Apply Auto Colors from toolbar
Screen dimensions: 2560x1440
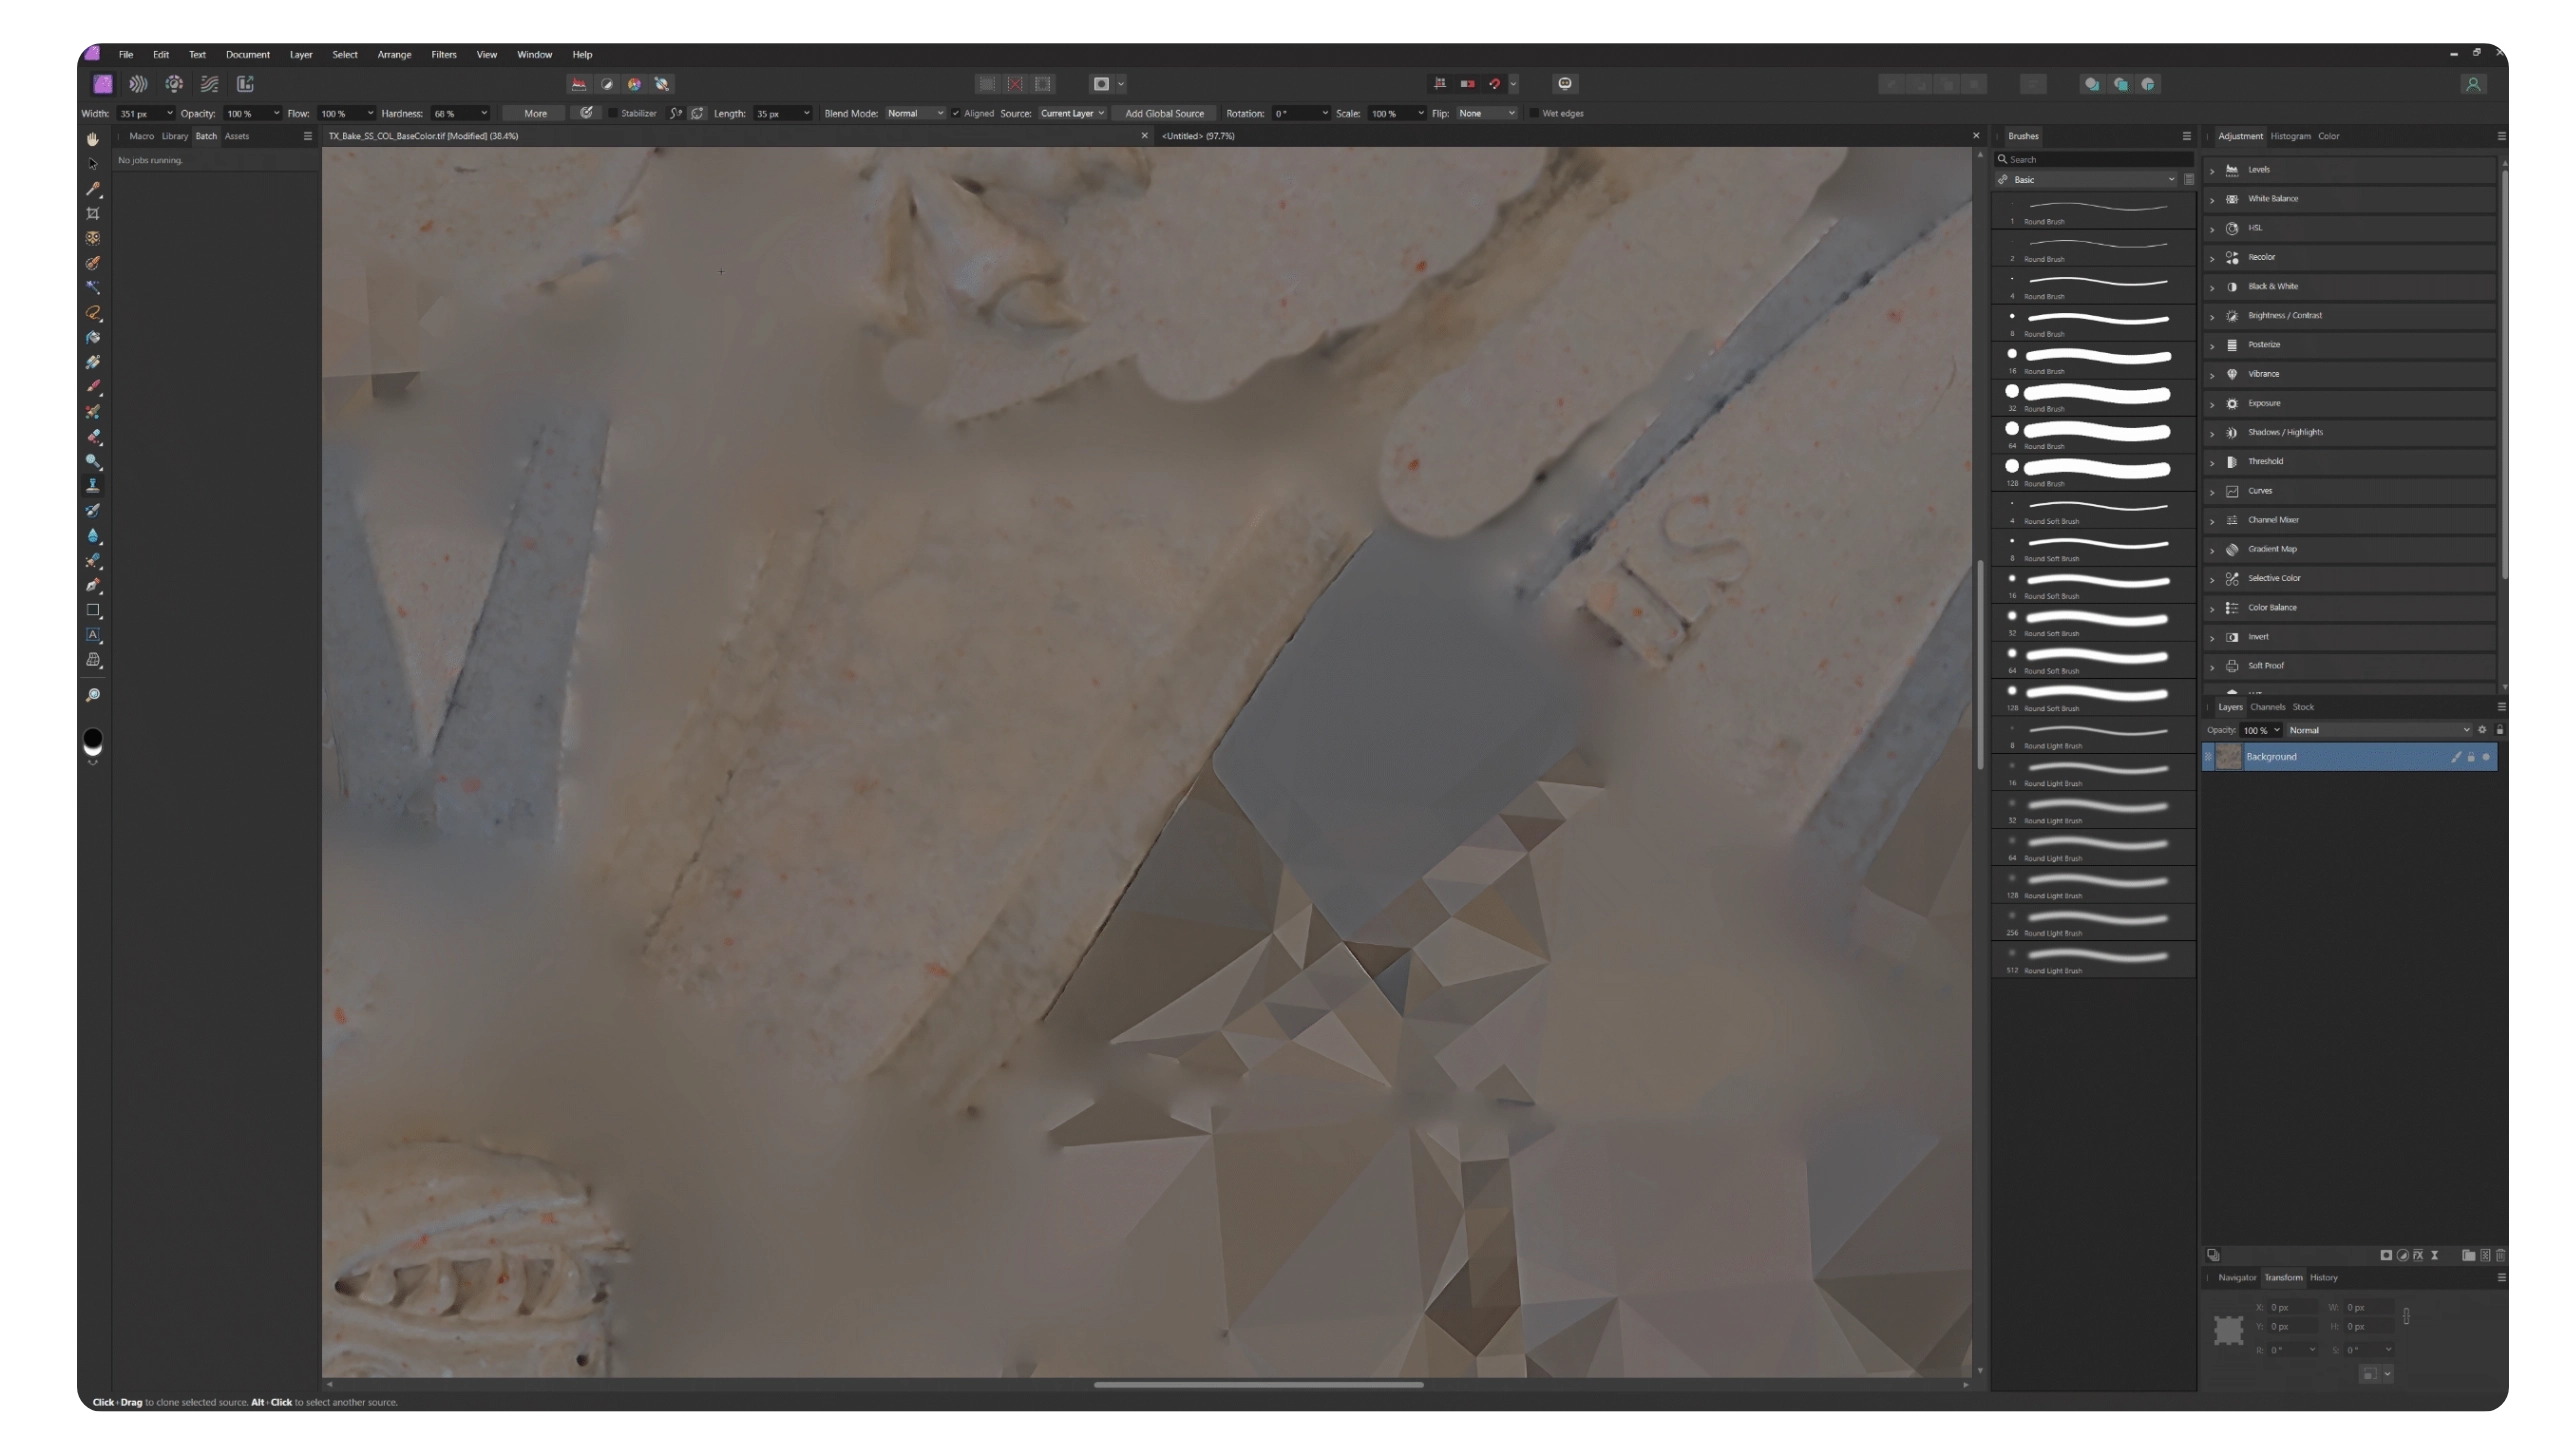tap(634, 84)
